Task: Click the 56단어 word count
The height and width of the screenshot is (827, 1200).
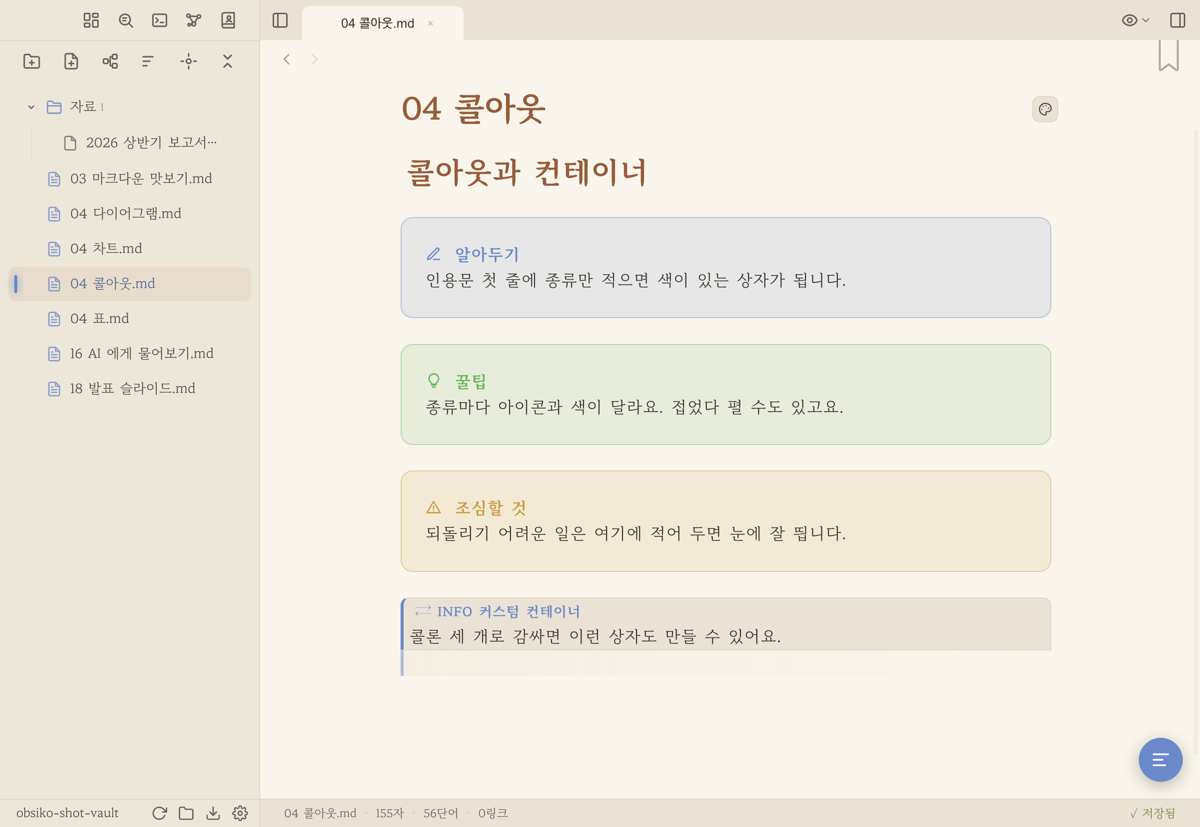Action: tap(440, 813)
